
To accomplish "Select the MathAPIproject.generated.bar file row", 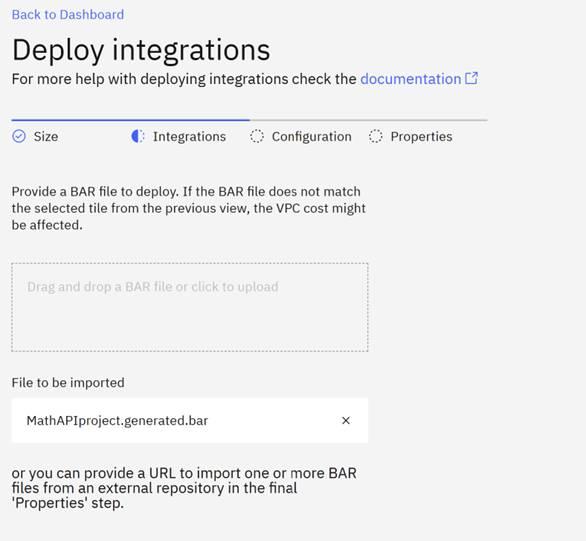I will pos(190,421).
